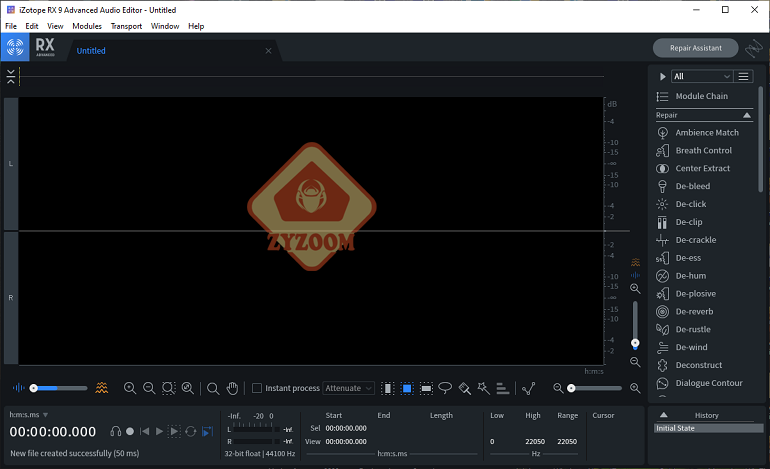
Task: Launch the Repair Assistant
Action: pos(695,48)
